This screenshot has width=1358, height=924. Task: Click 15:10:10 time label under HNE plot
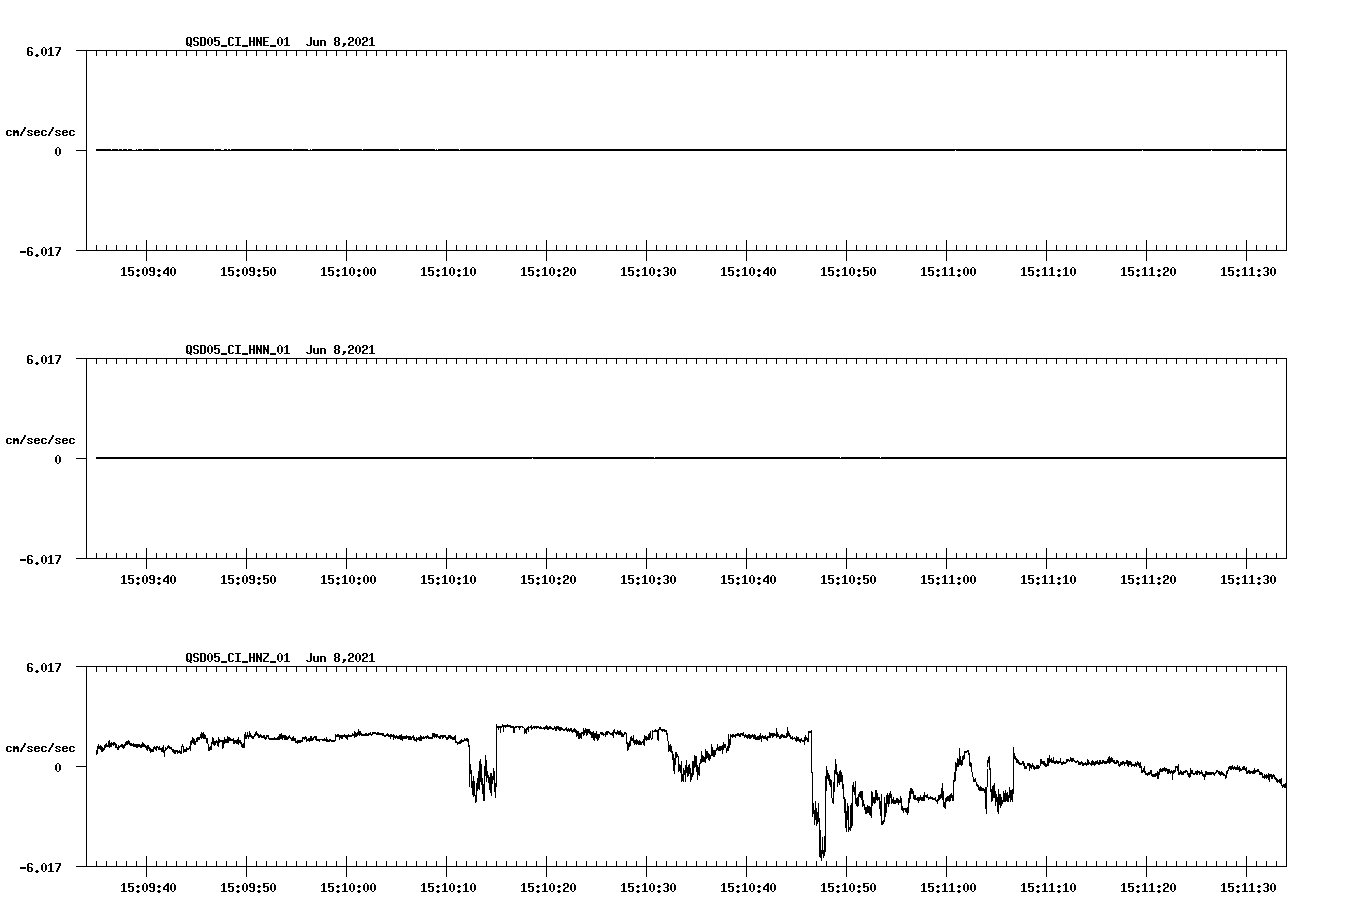click(x=448, y=272)
